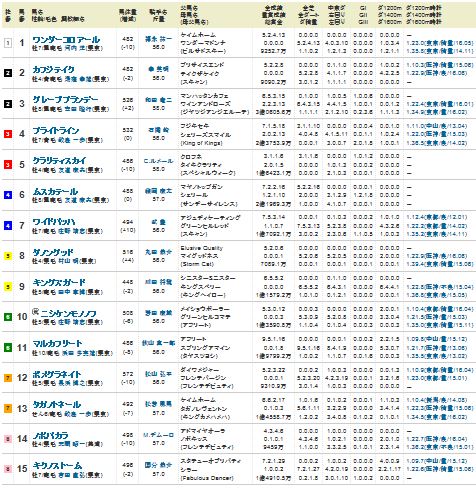Click jockey link in ワンダーコロアール row
The width and height of the screenshot is (476, 489).
158,39
